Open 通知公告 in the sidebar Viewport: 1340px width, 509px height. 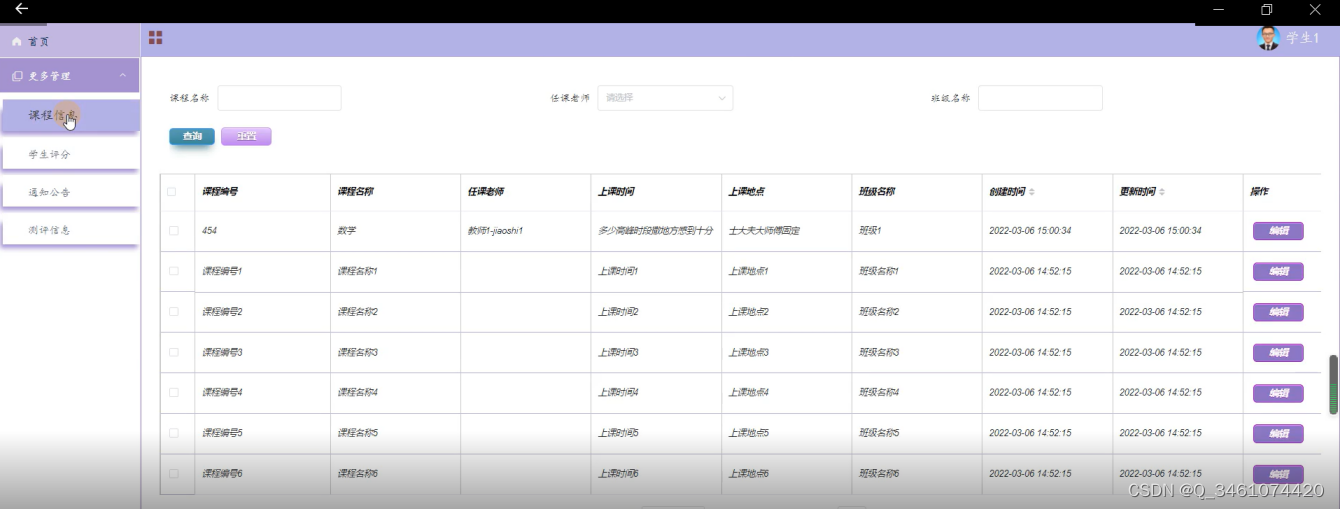pyautogui.click(x=68, y=192)
